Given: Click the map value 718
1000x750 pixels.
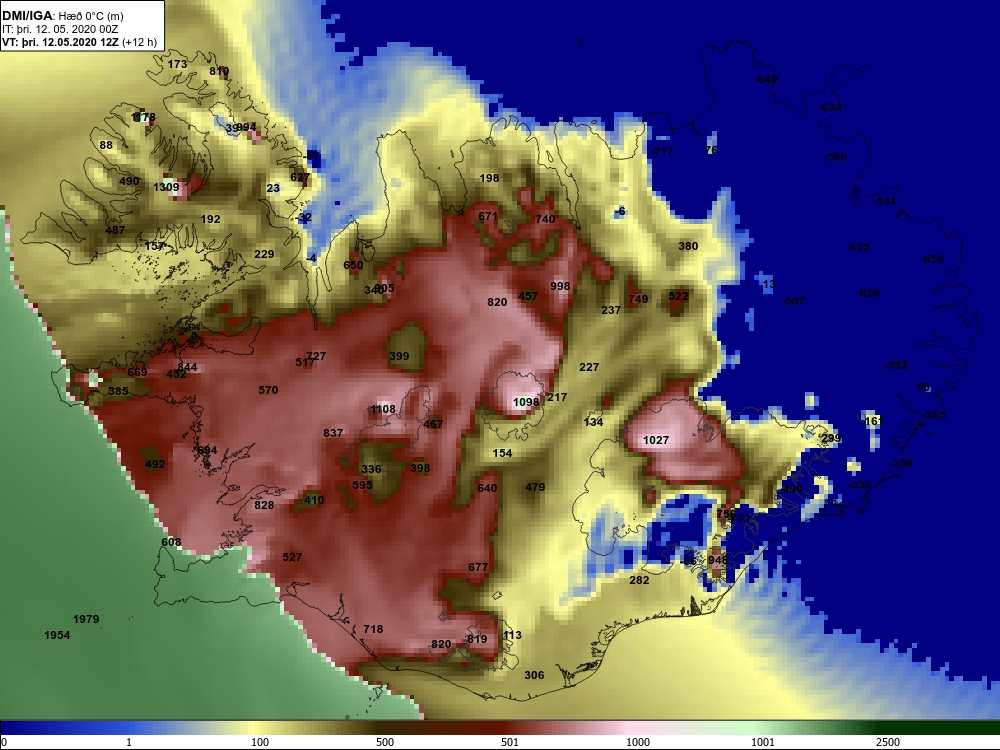Looking at the screenshot, I should coord(373,629).
